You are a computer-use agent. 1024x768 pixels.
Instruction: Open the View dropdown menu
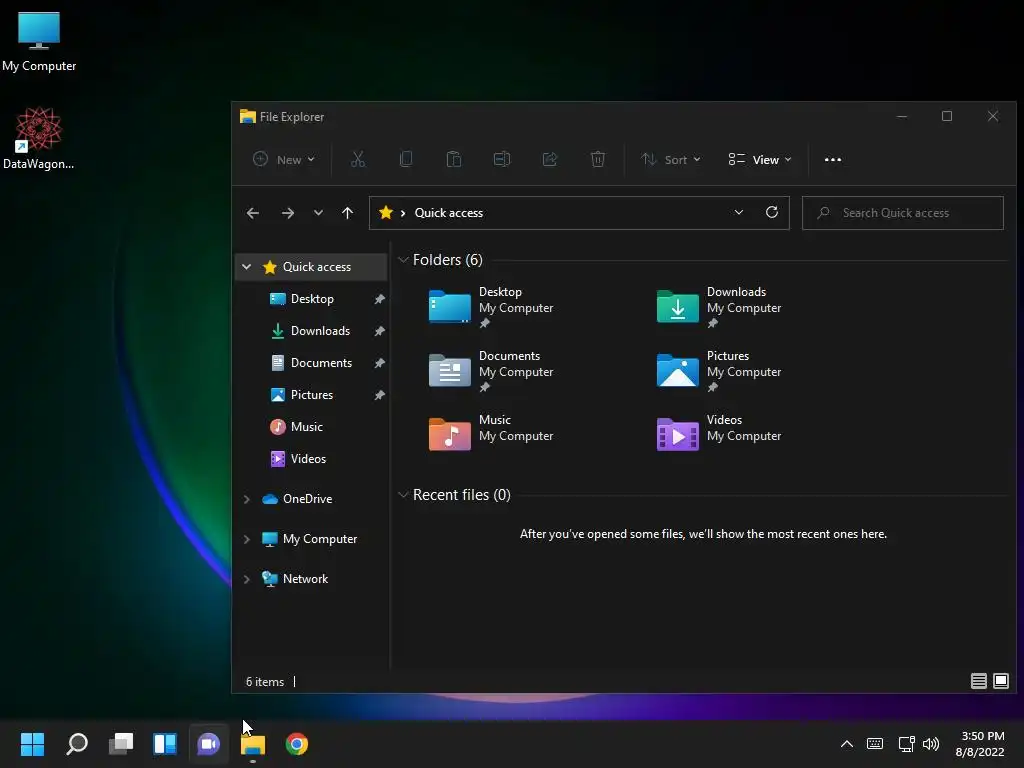[x=760, y=159]
